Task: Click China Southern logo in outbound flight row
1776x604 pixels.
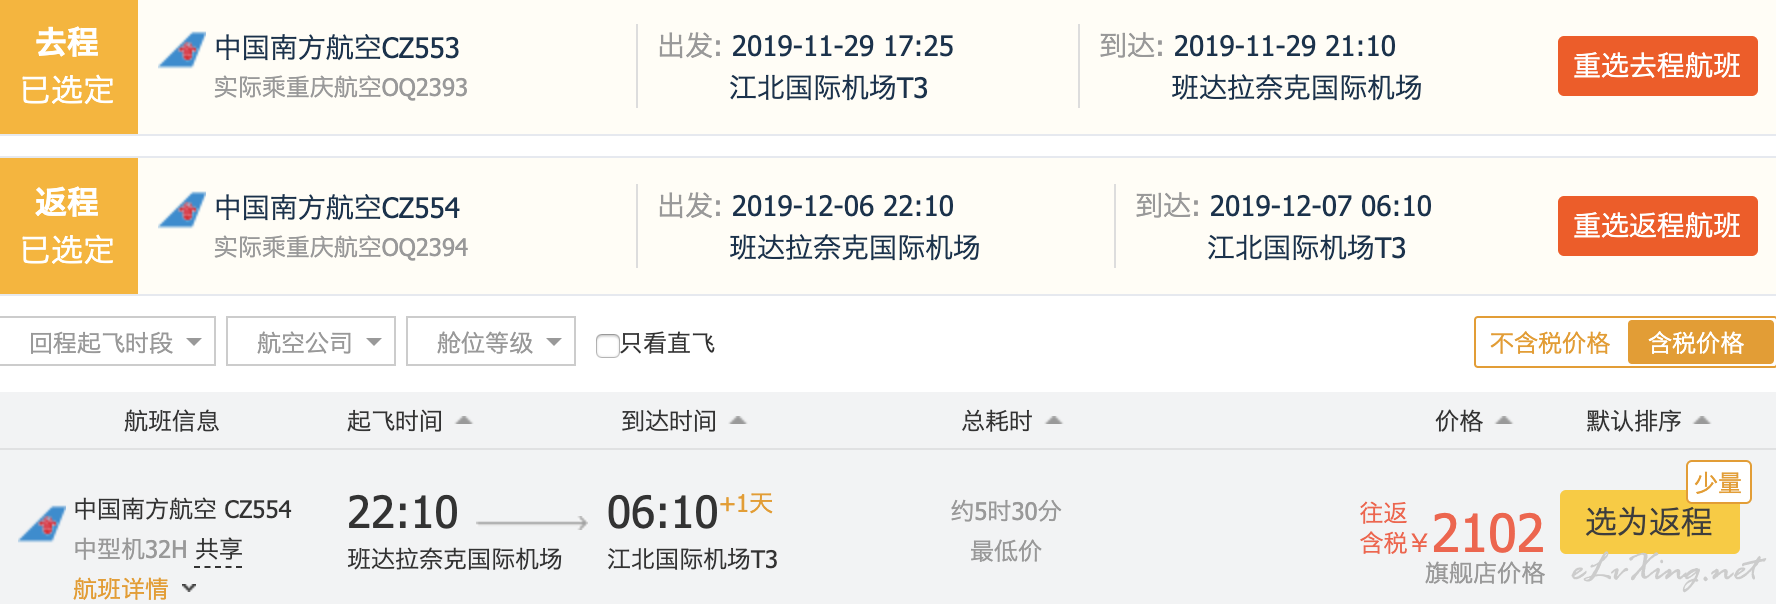Action: (183, 50)
